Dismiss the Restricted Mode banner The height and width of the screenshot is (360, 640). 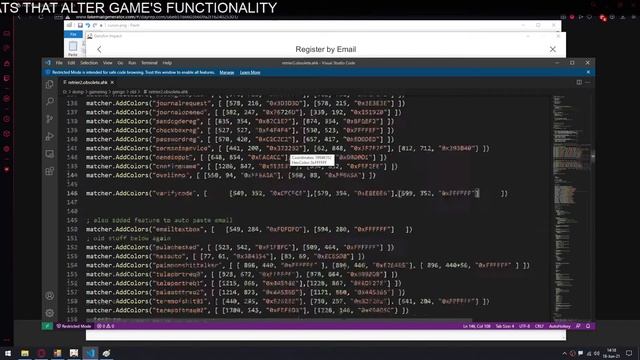point(588,72)
